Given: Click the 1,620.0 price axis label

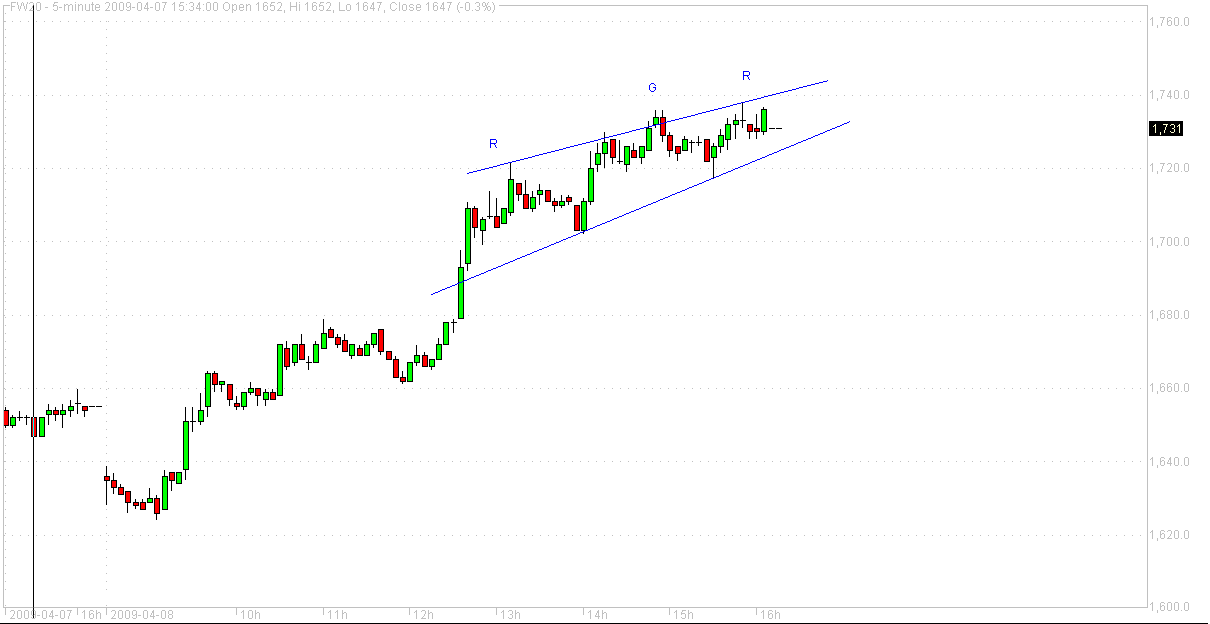Looking at the screenshot, I should [x=1171, y=535].
